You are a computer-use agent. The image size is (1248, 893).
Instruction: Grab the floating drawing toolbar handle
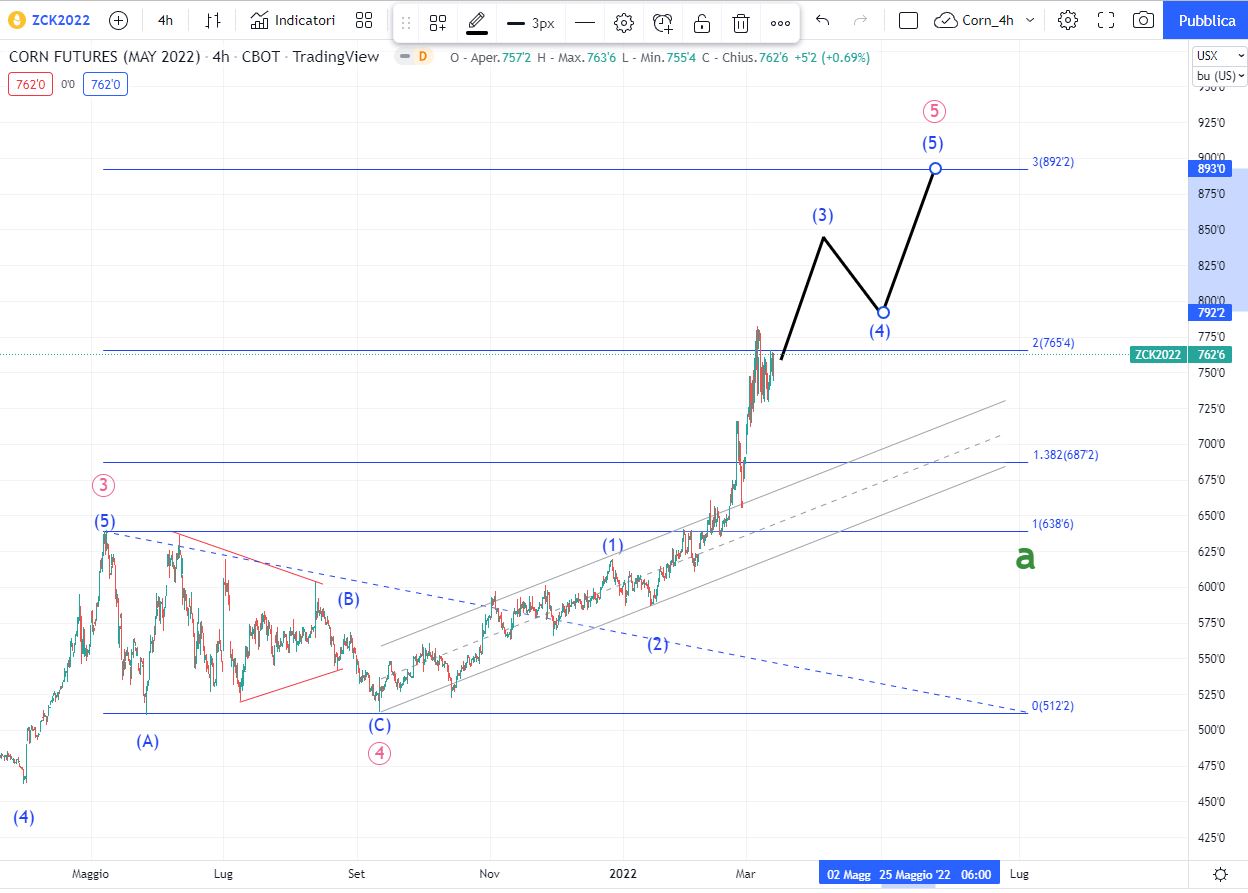click(406, 22)
